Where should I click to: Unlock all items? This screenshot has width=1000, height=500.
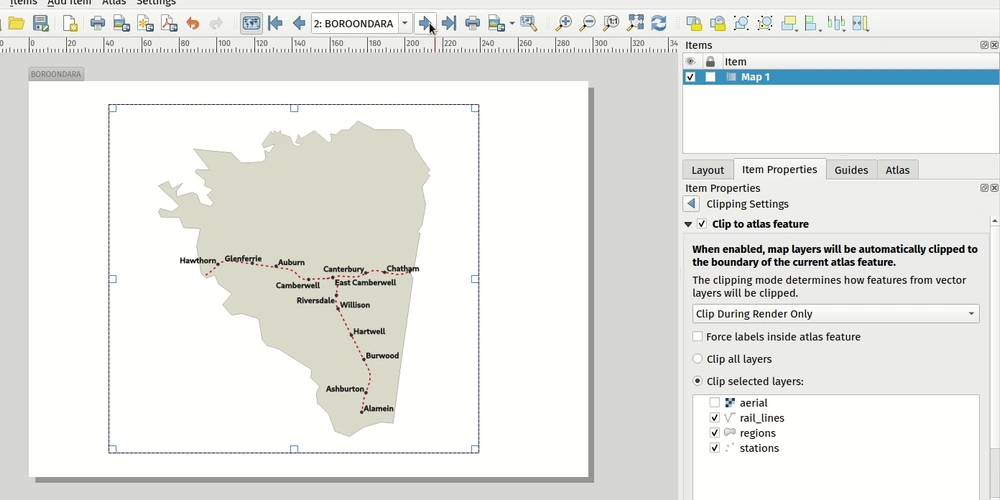coord(718,24)
